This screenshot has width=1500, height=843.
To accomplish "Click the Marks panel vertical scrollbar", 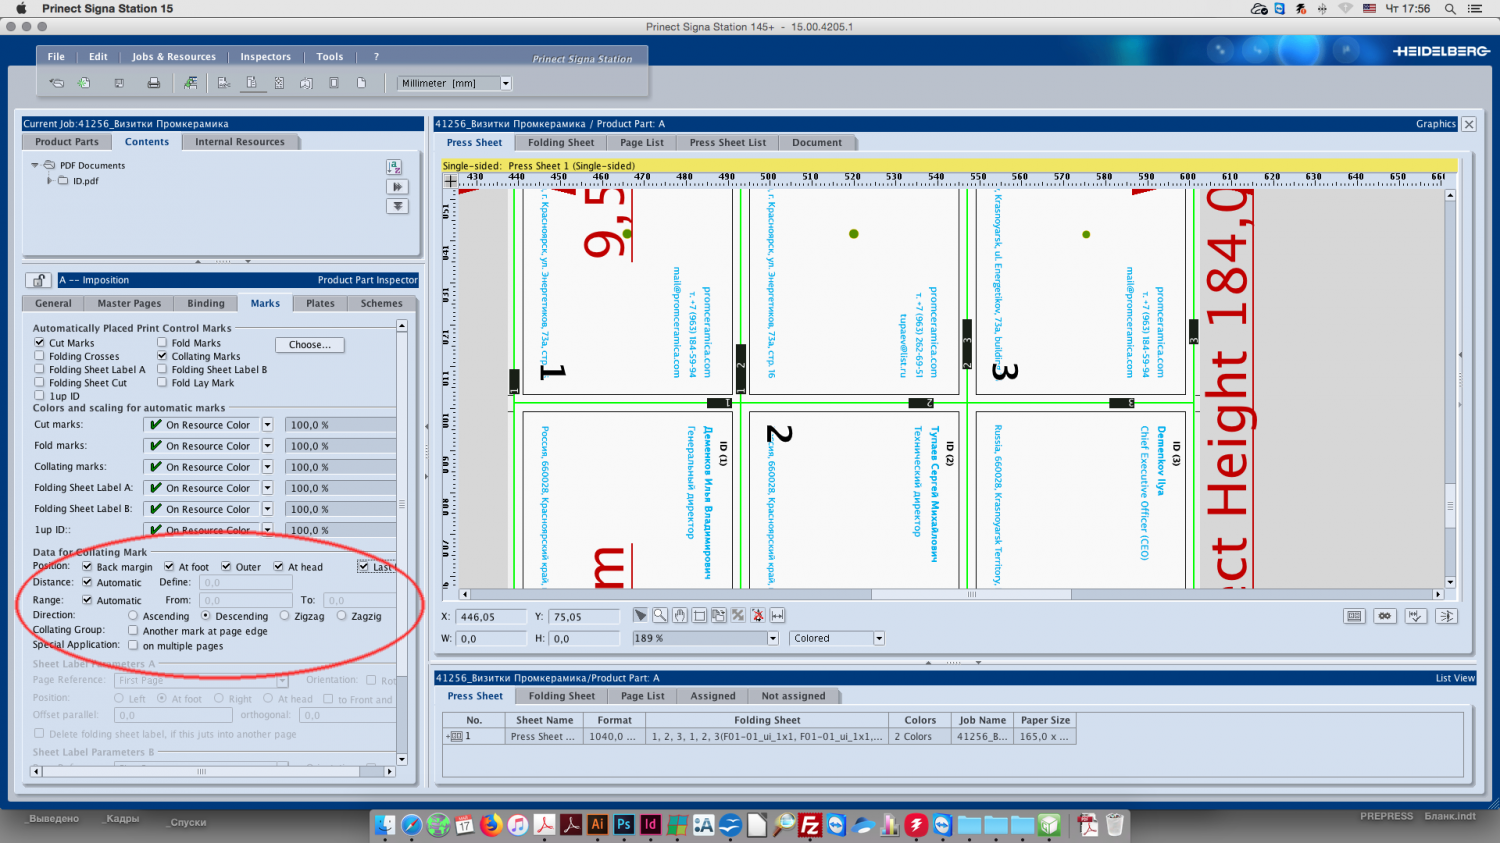I will (402, 543).
